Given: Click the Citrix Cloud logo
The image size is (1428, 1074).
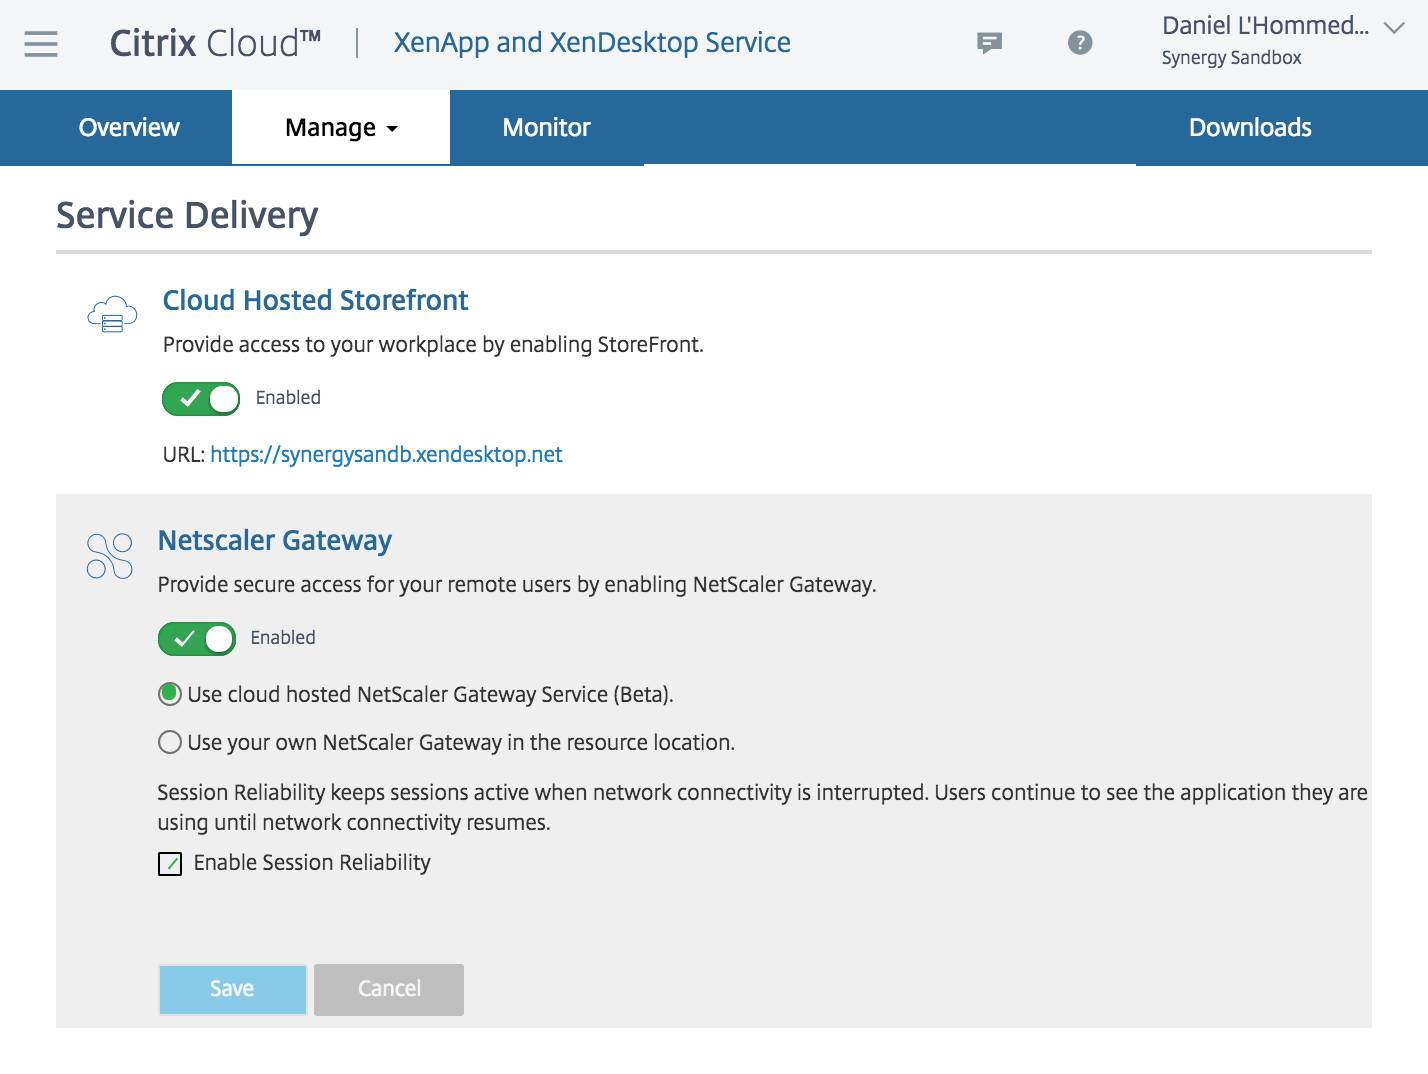Looking at the screenshot, I should [x=215, y=43].
